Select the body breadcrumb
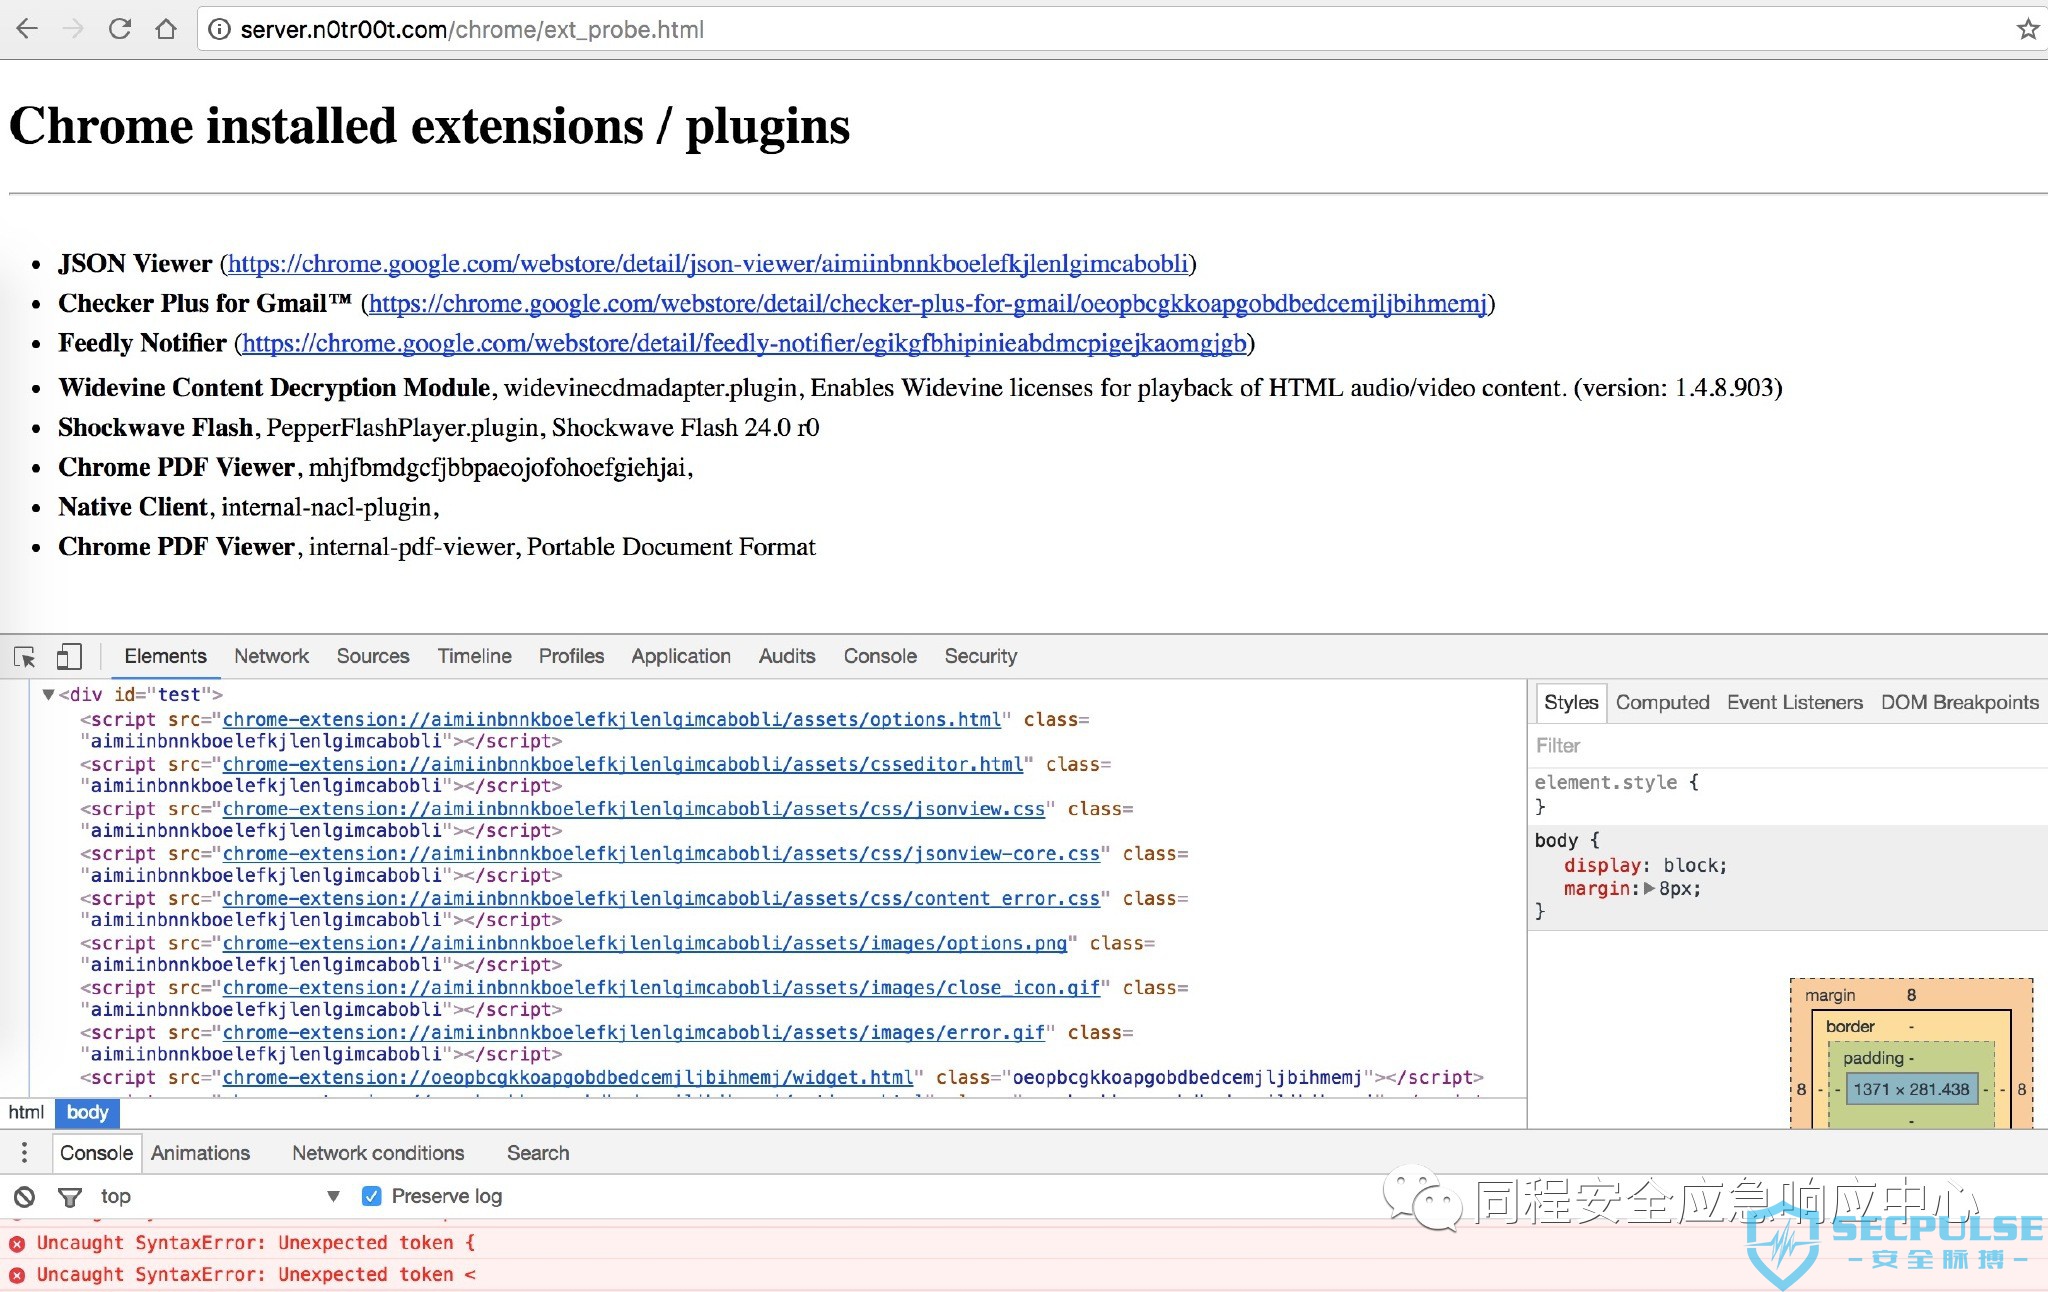 tap(87, 1112)
